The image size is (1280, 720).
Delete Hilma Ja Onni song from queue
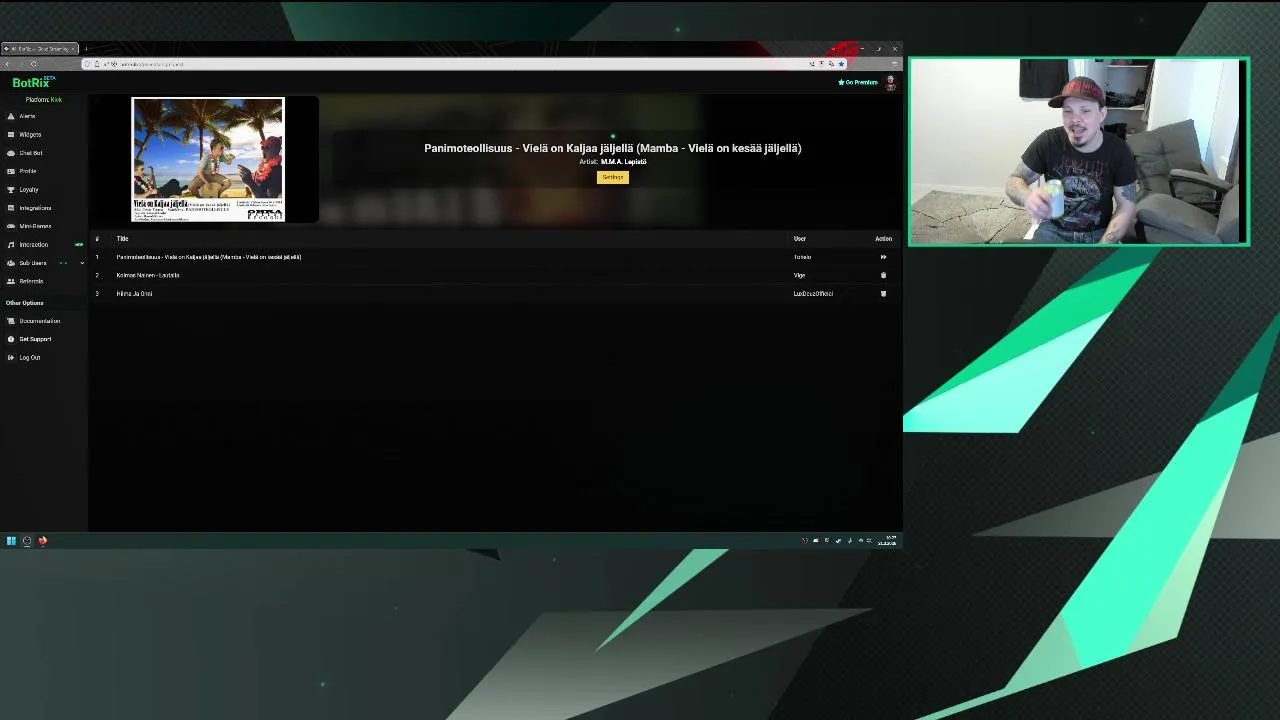883,294
